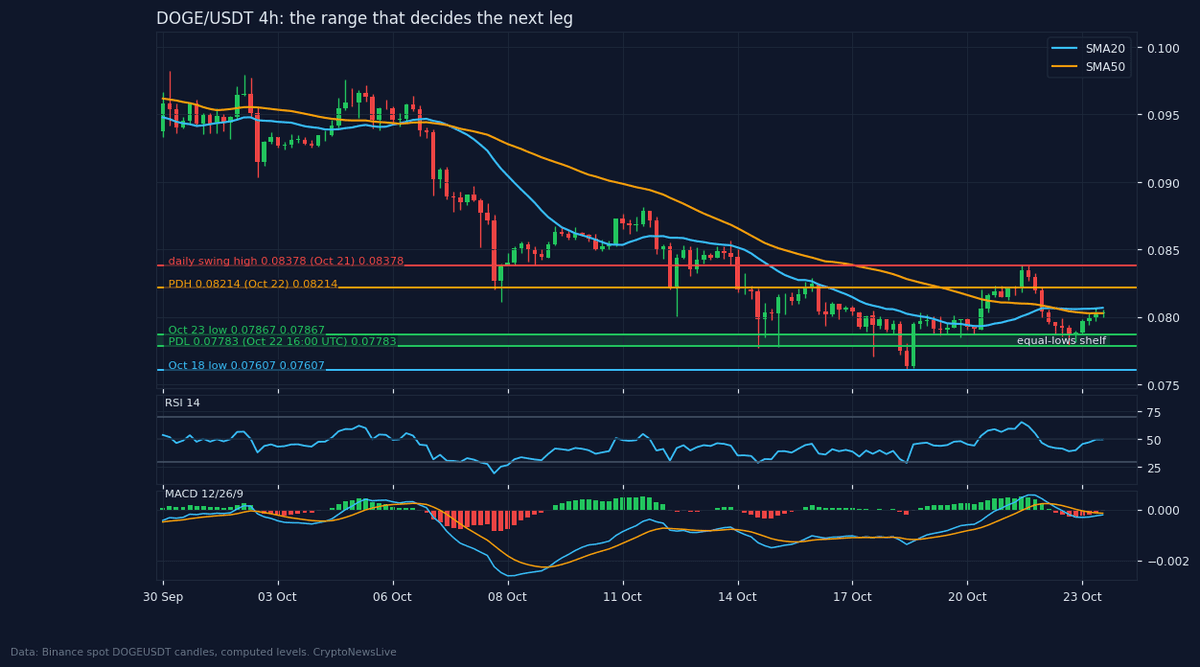Click the RSI 14 panel label

coord(182,403)
